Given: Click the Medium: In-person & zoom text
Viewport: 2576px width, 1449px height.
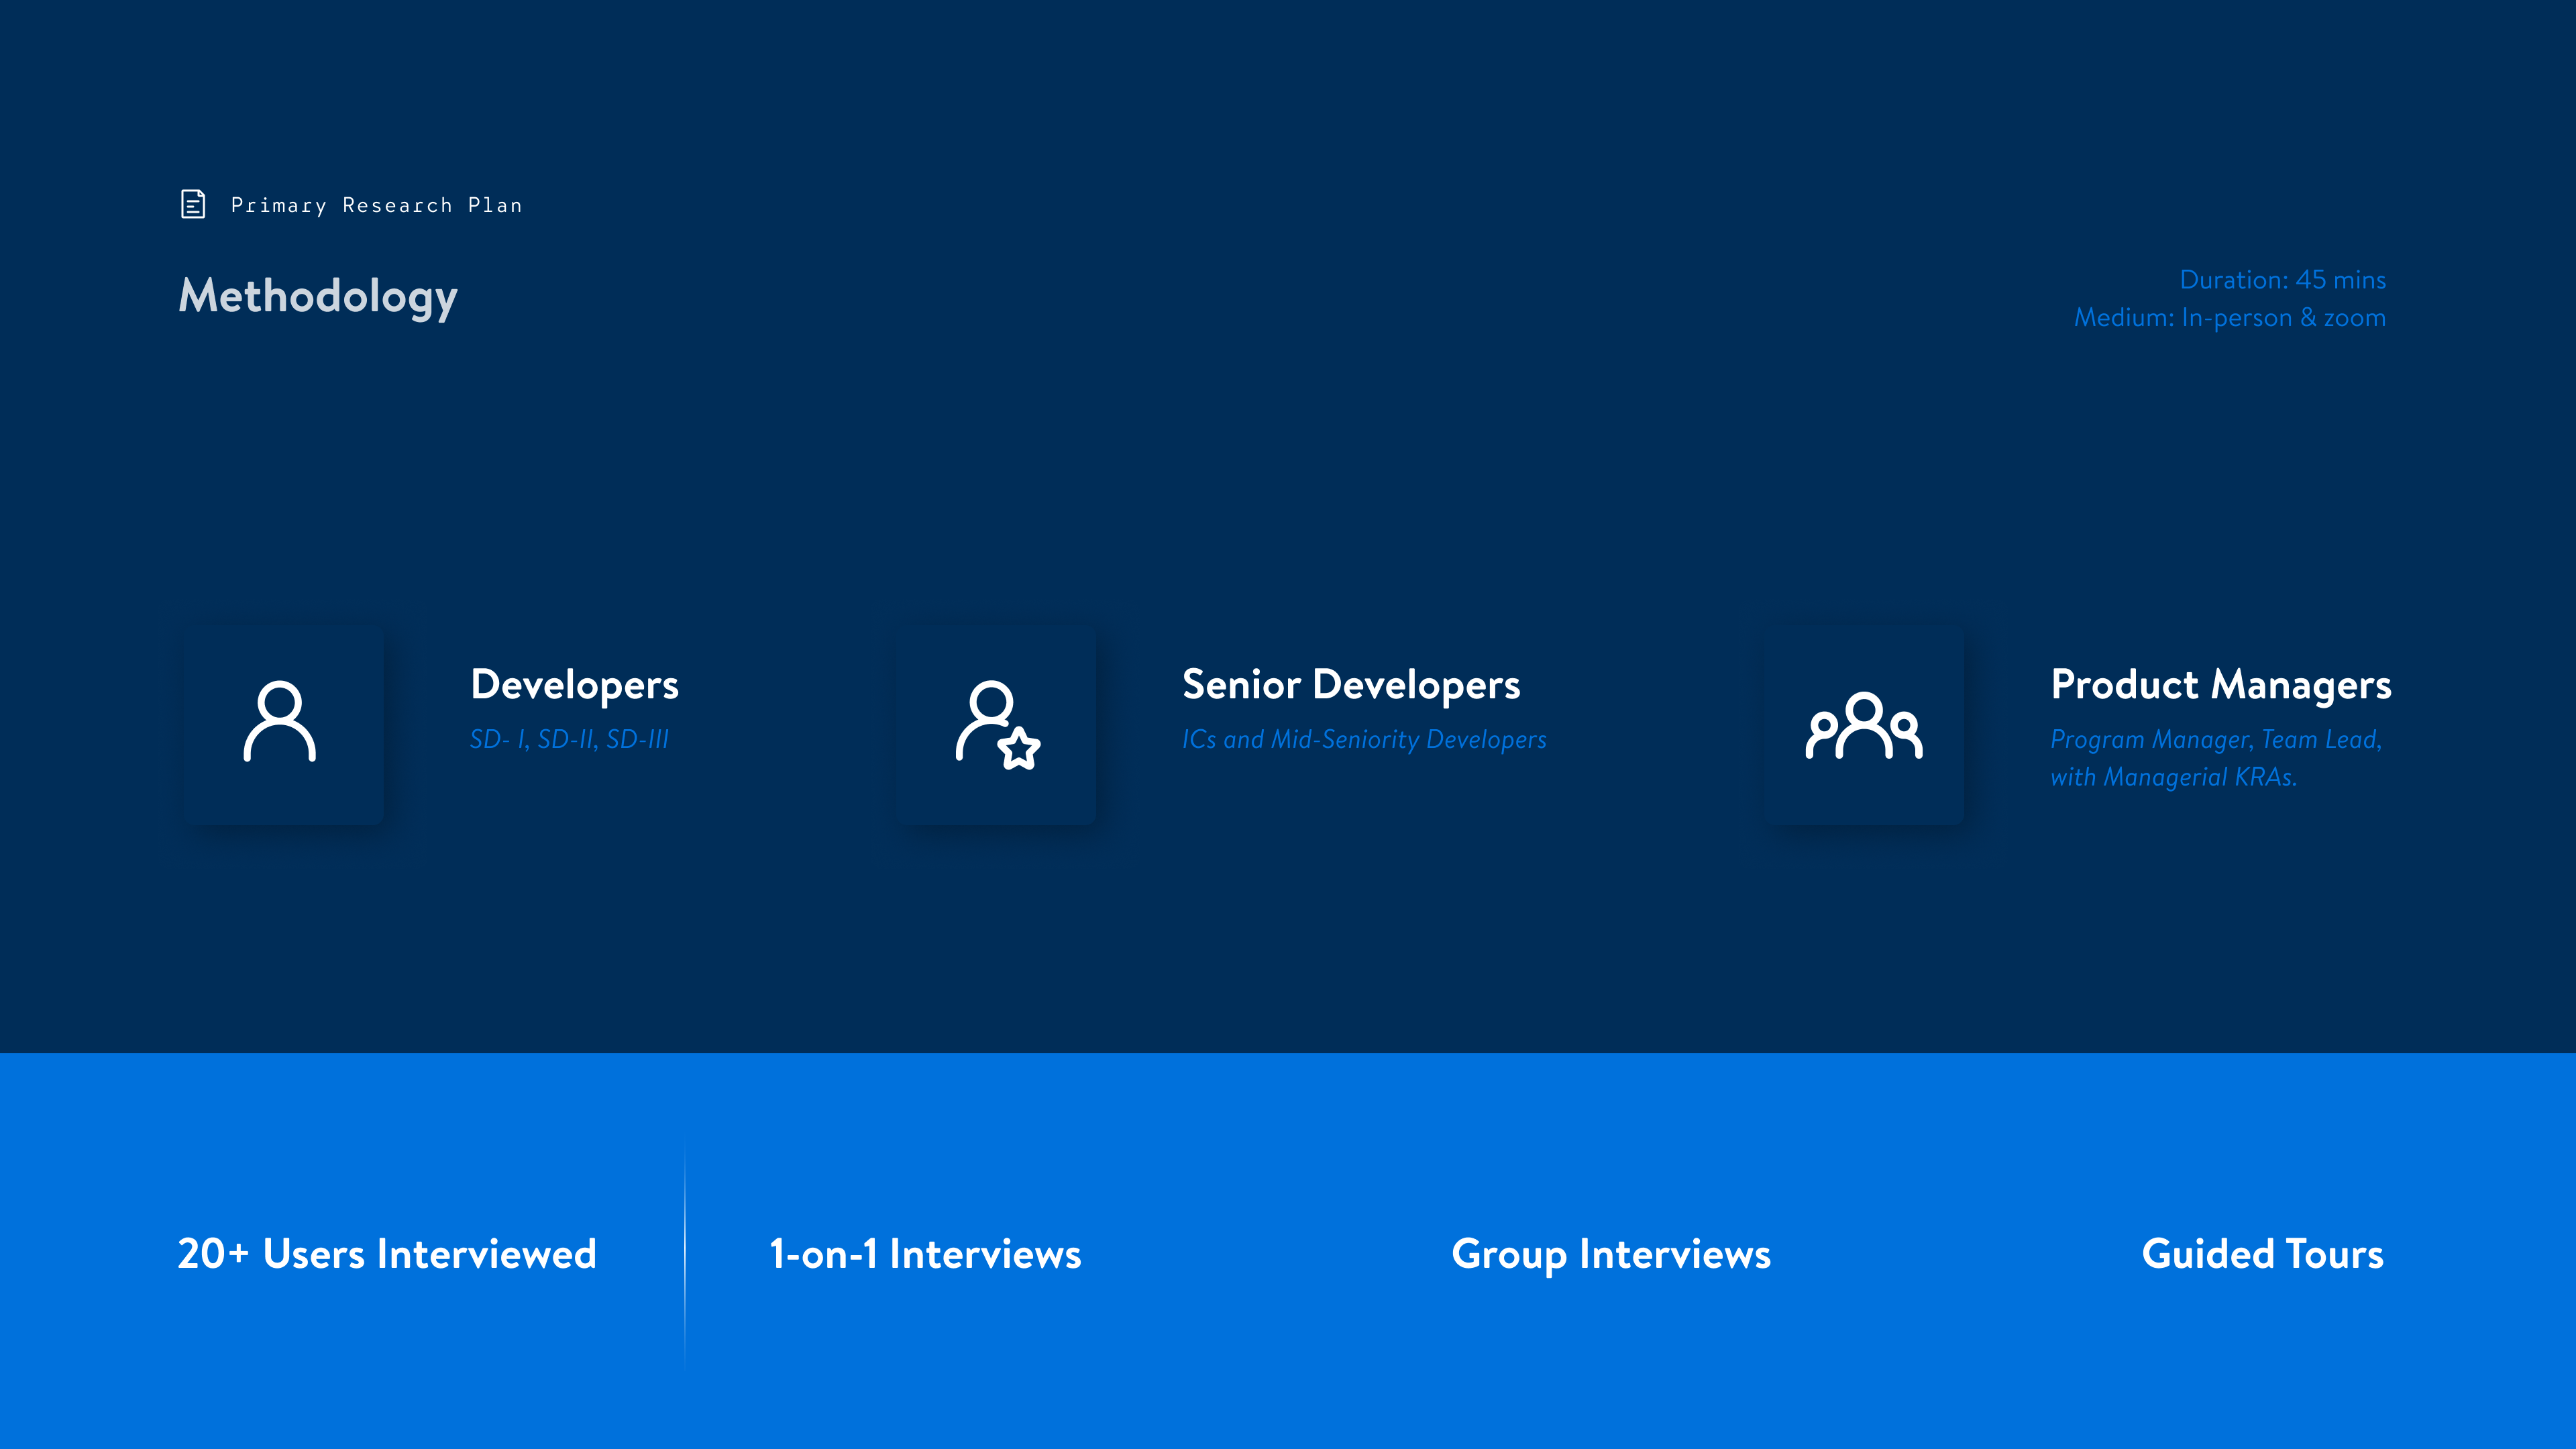Looking at the screenshot, I should (2229, 318).
